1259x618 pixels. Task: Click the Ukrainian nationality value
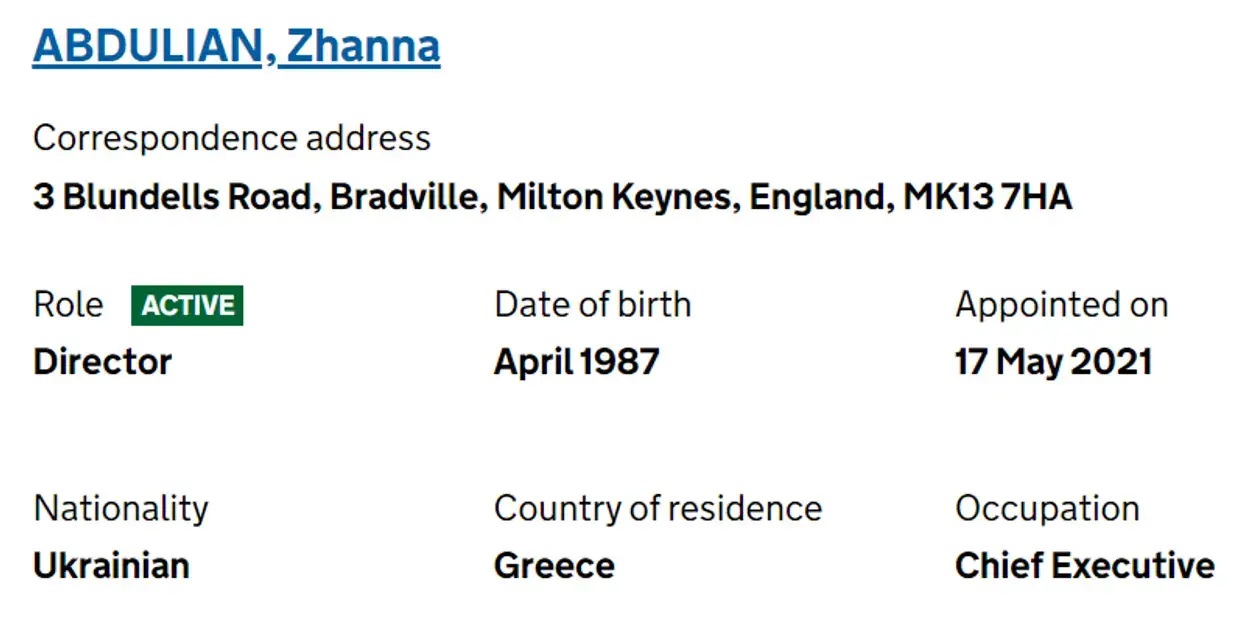(x=111, y=566)
